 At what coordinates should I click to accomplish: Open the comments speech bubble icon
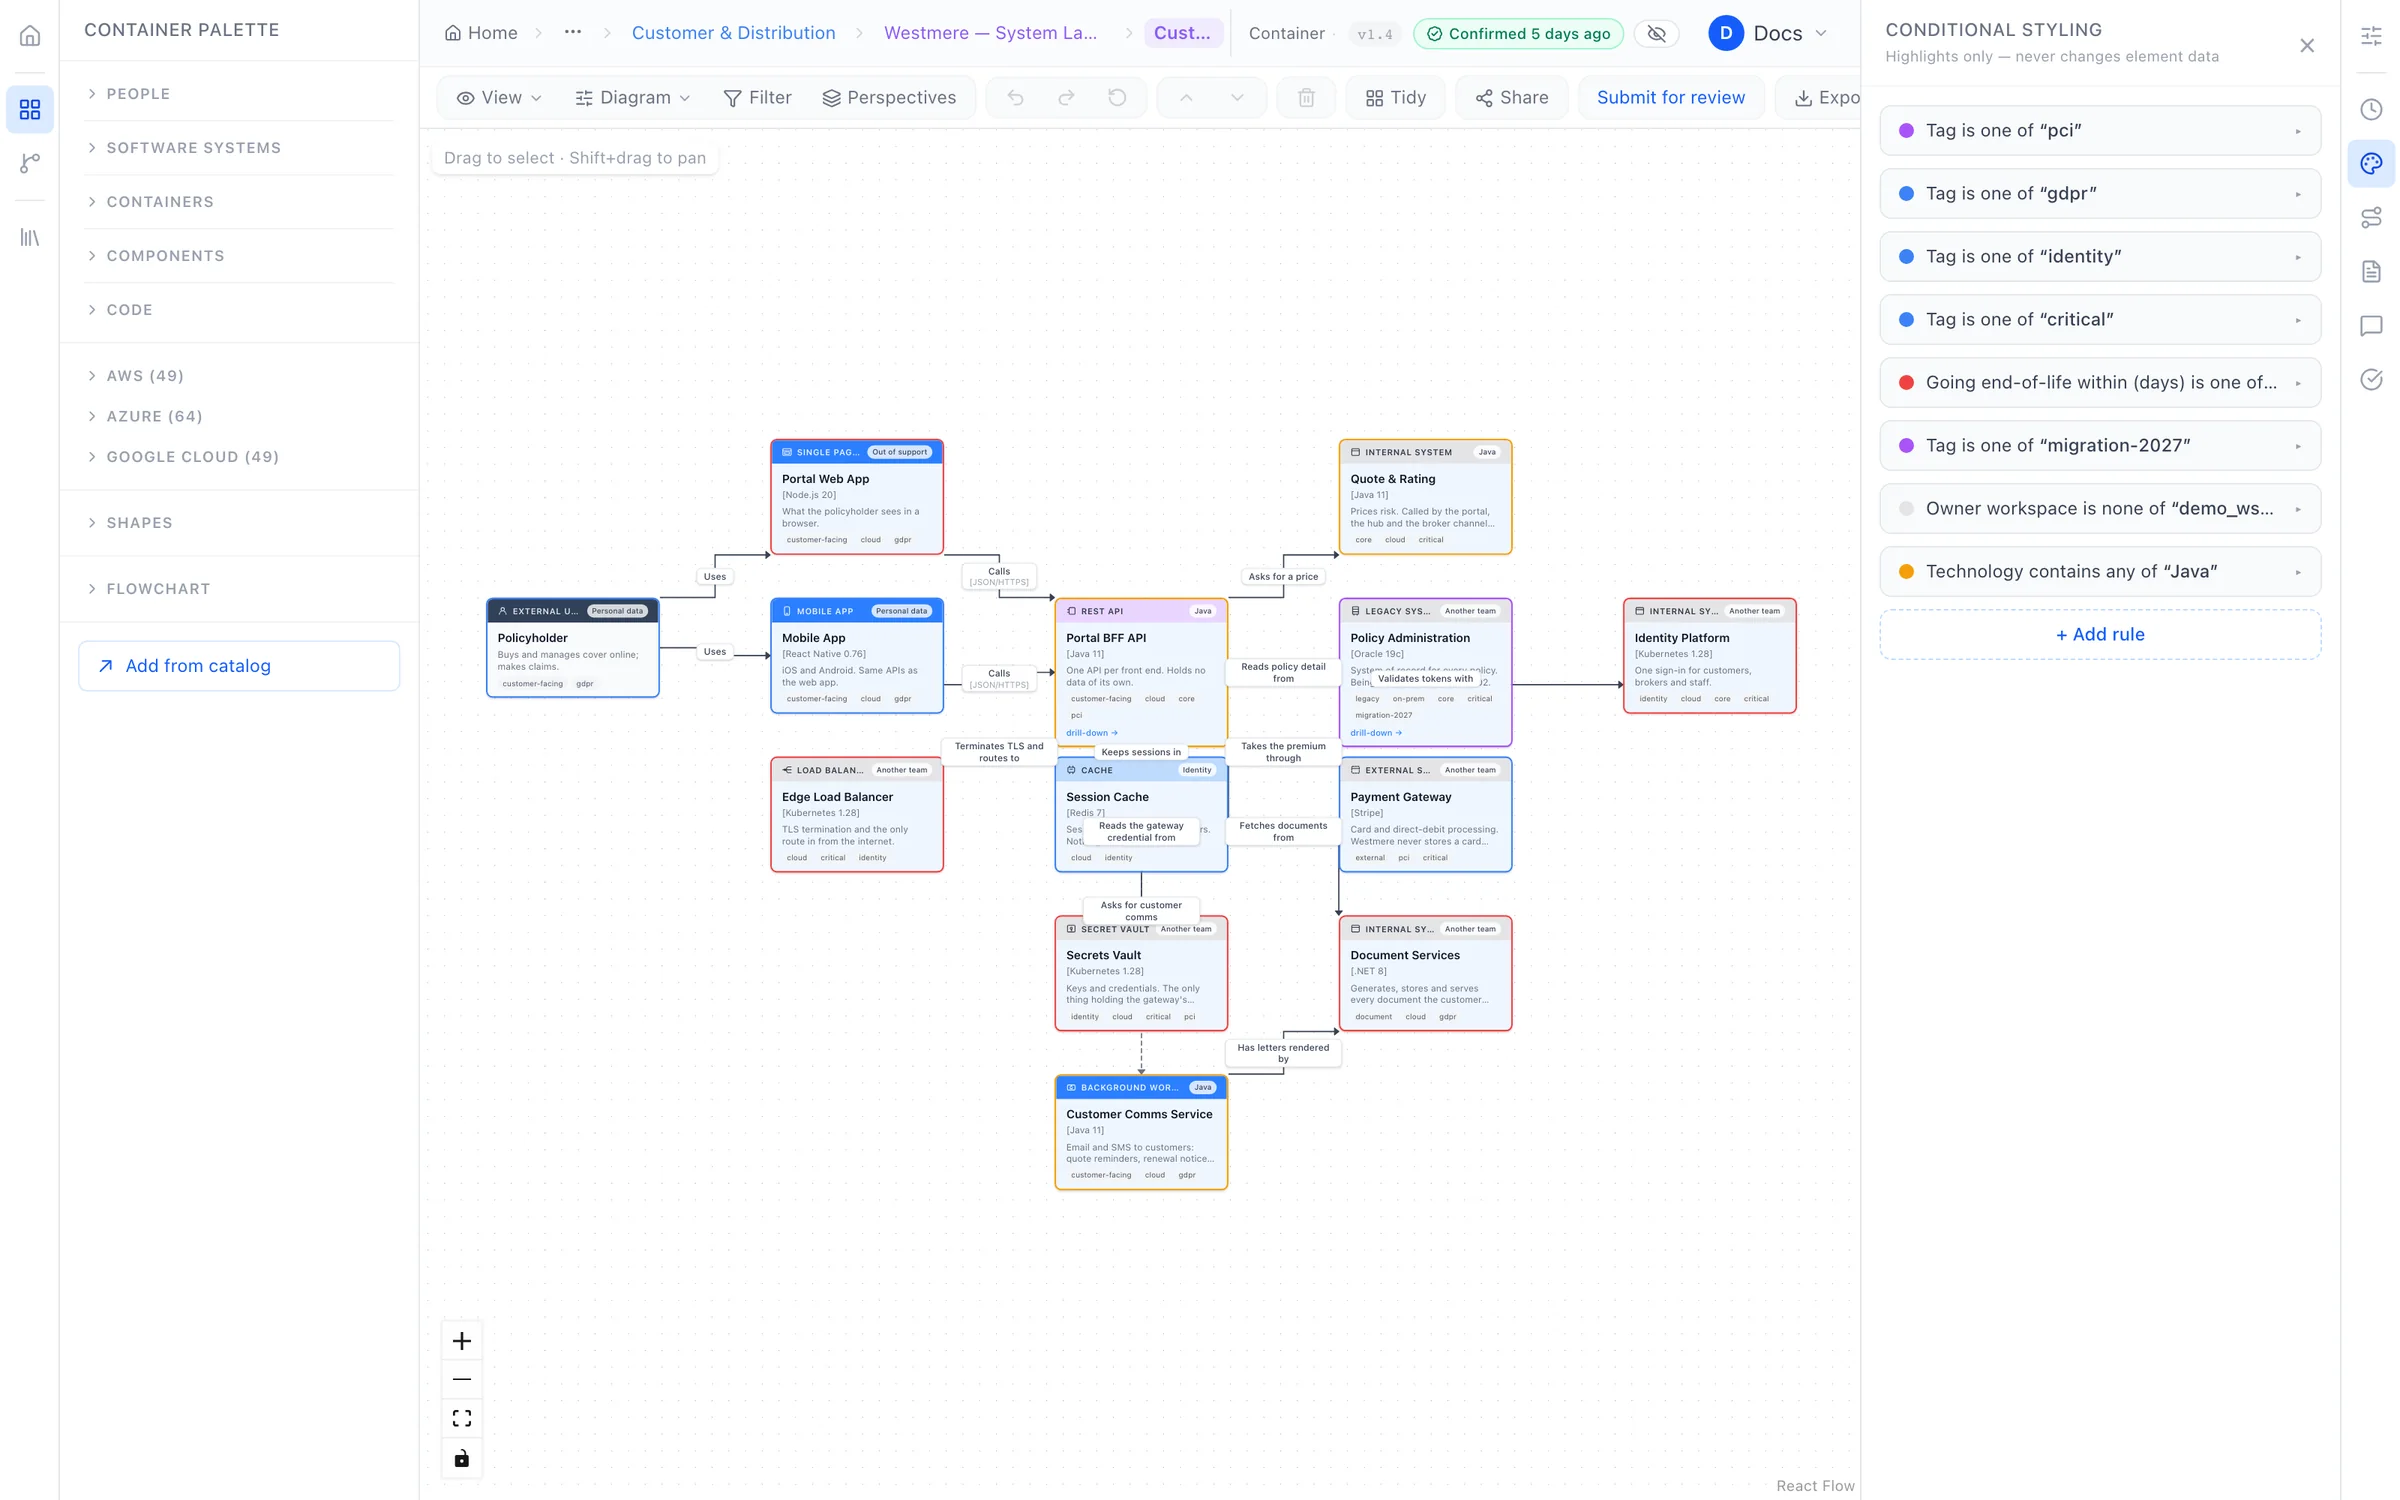[2371, 325]
